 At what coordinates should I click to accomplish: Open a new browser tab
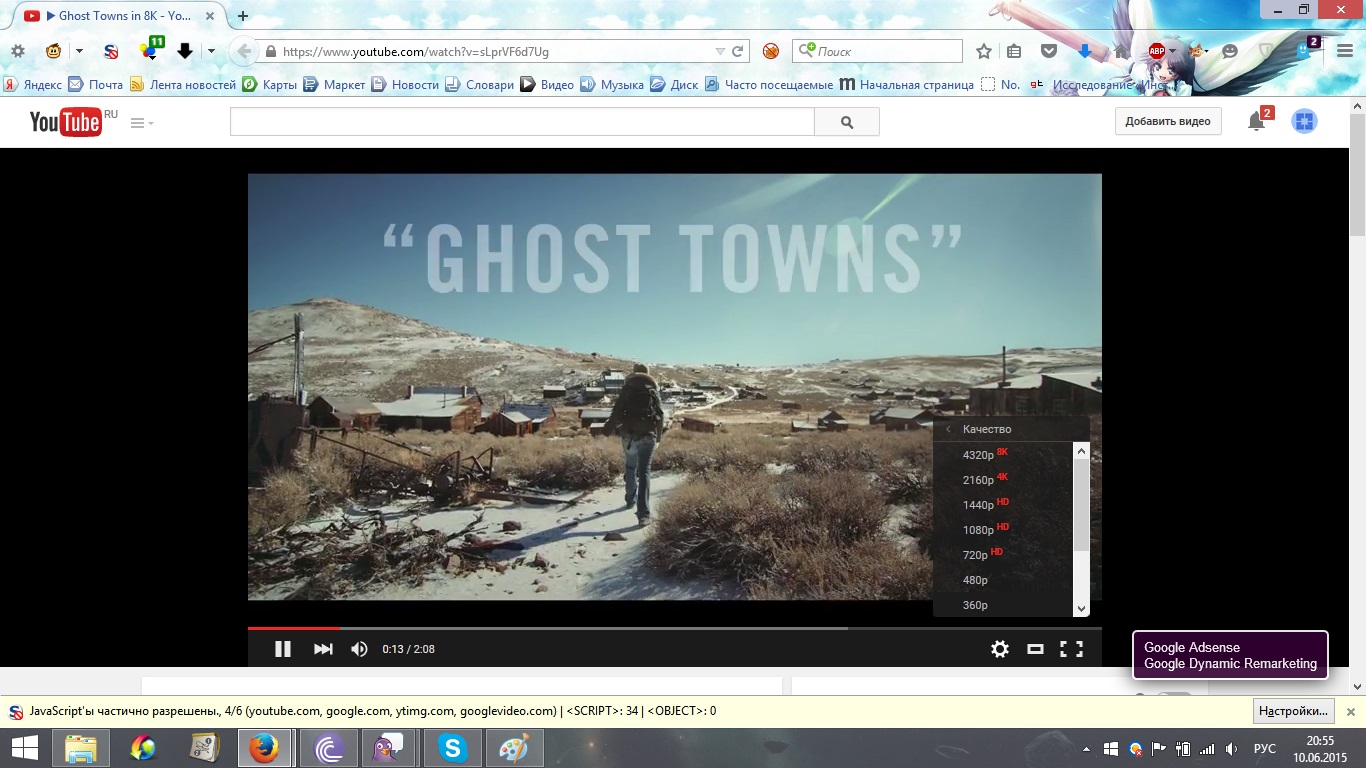click(243, 16)
